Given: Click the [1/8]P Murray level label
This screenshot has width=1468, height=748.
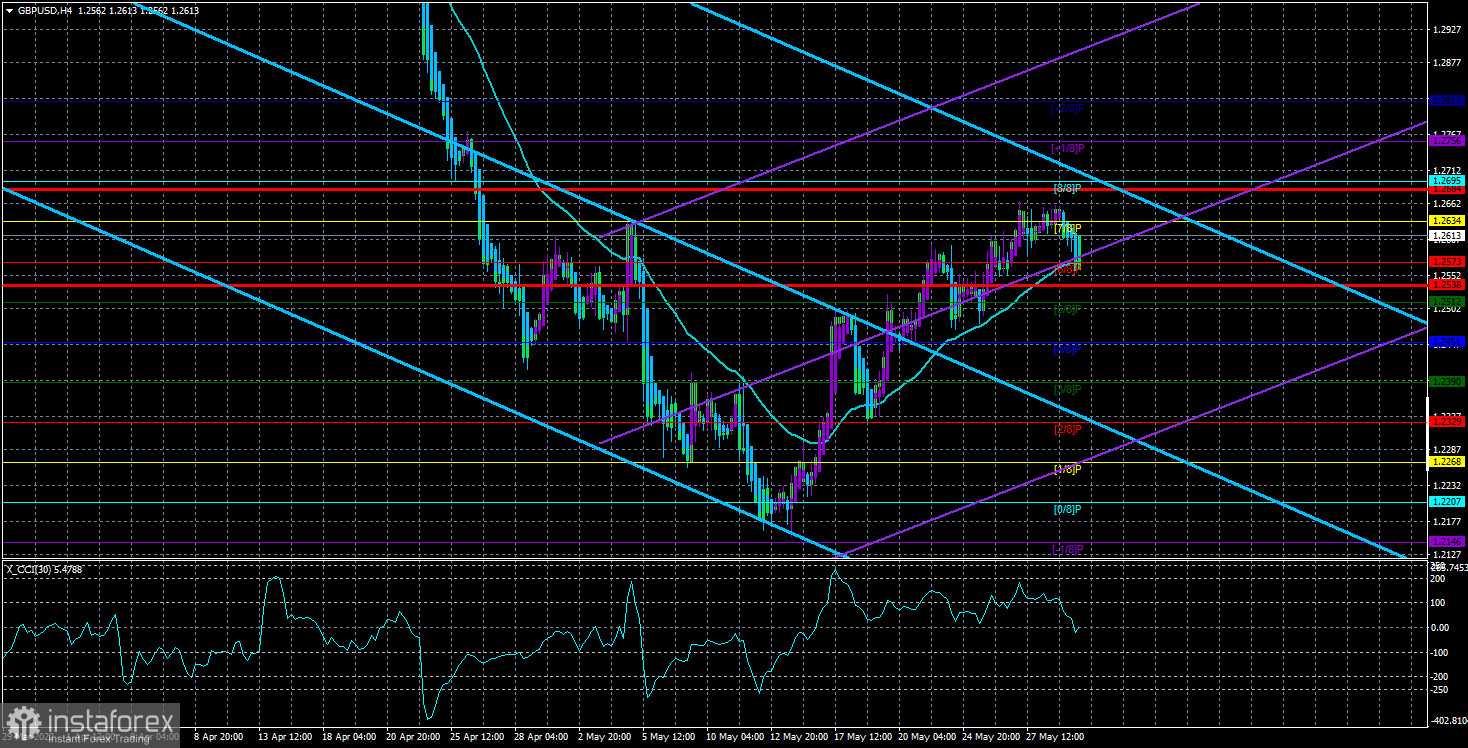Looking at the screenshot, I should point(1068,469).
